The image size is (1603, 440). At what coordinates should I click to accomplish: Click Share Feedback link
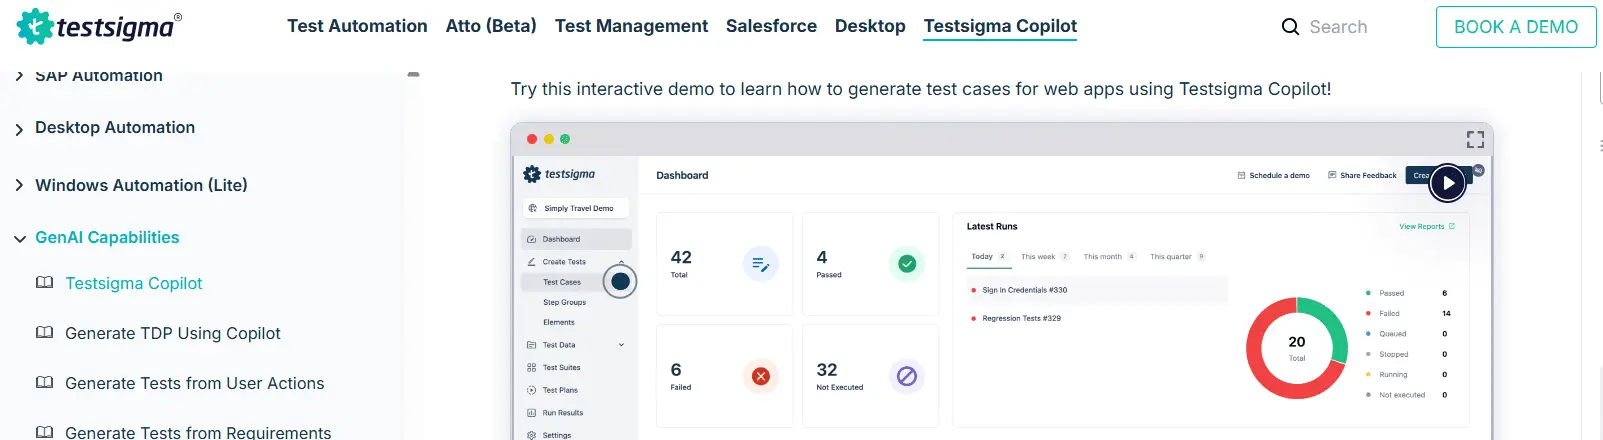[1362, 175]
